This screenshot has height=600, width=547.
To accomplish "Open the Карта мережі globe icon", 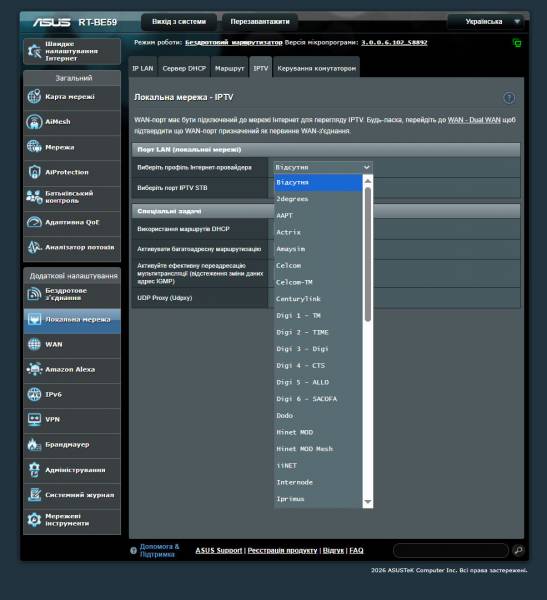I will point(34,96).
